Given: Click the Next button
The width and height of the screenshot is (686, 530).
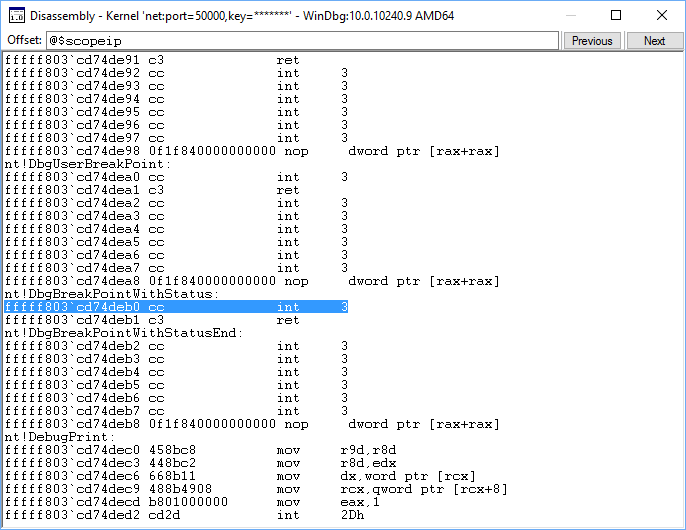Looking at the screenshot, I should click(x=654, y=41).
